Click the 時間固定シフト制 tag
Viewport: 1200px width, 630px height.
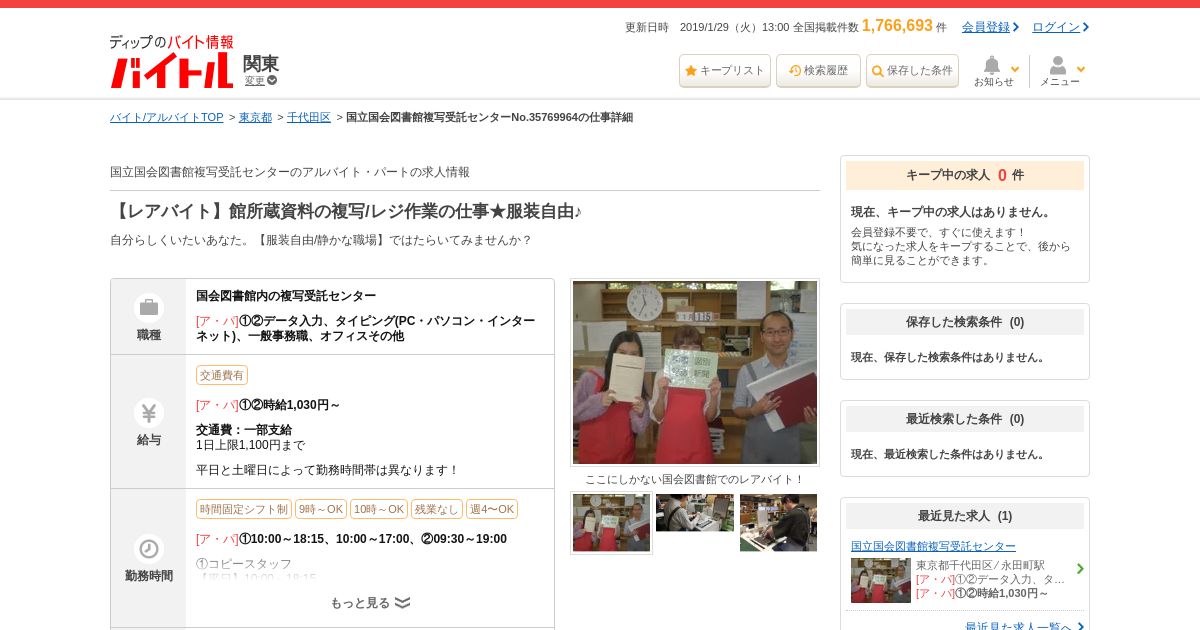coord(244,509)
